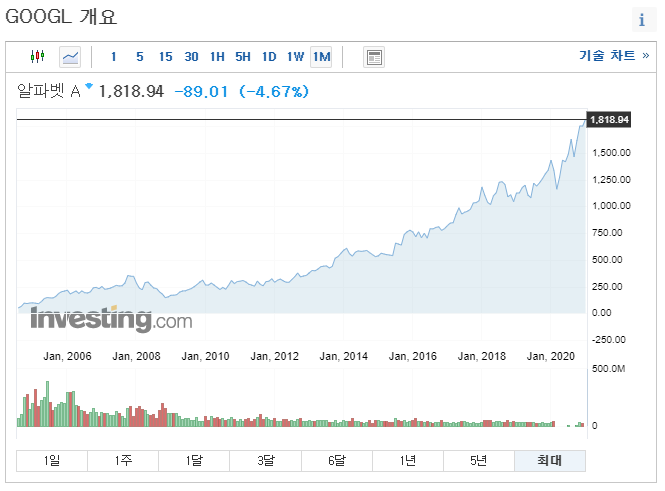This screenshot has width=665, height=491.
Task: Switch to candlestick chart type
Action: [x=38, y=57]
